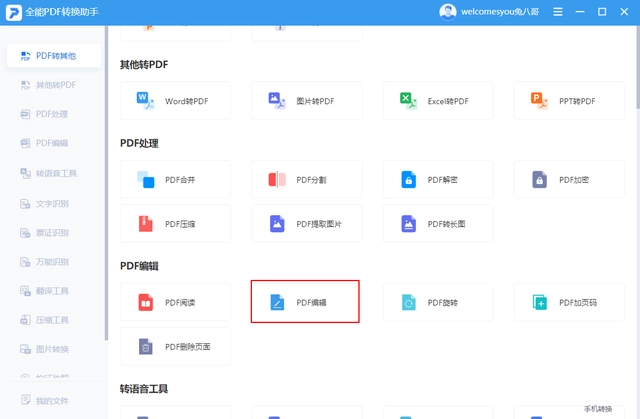The height and width of the screenshot is (419, 640).
Task: Open the PDF提取图片 tool
Action: (307, 224)
